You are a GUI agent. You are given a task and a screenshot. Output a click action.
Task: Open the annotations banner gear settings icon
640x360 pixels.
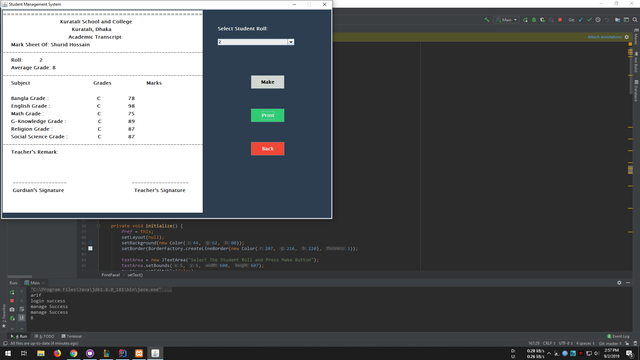point(627,37)
